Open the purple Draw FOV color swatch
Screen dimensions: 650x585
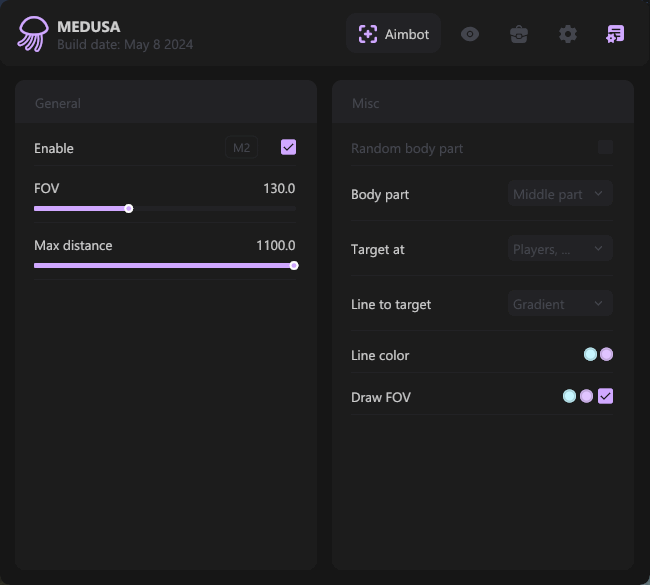(586, 396)
